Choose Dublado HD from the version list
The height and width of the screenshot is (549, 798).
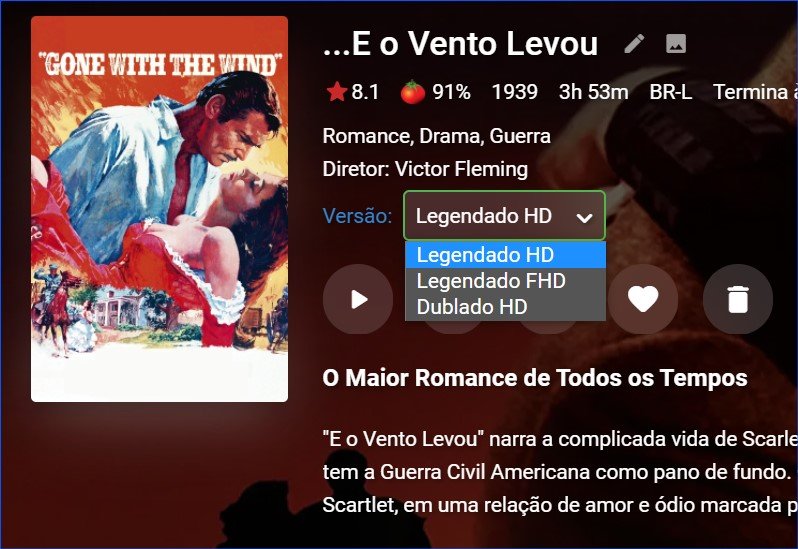(x=505, y=307)
